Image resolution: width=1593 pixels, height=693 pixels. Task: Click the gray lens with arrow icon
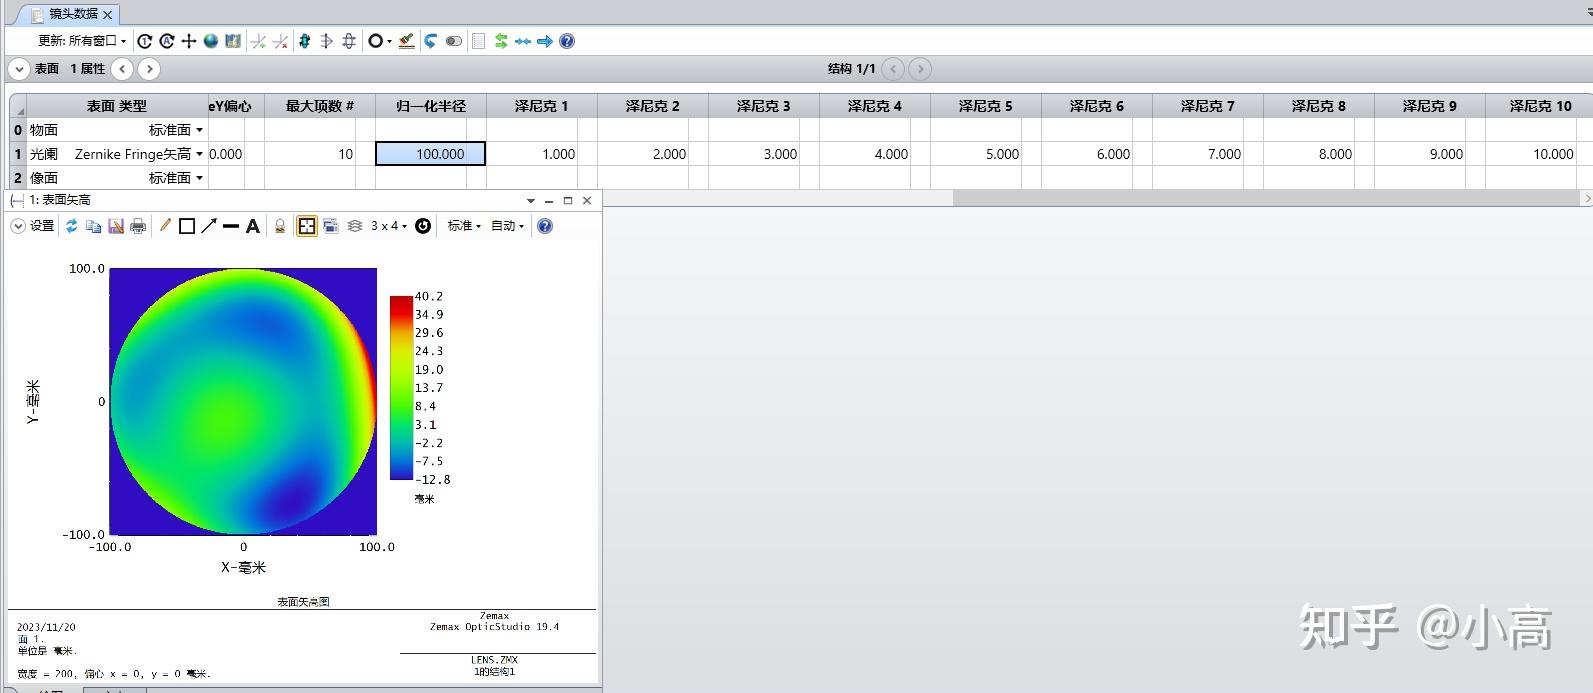(x=326, y=41)
